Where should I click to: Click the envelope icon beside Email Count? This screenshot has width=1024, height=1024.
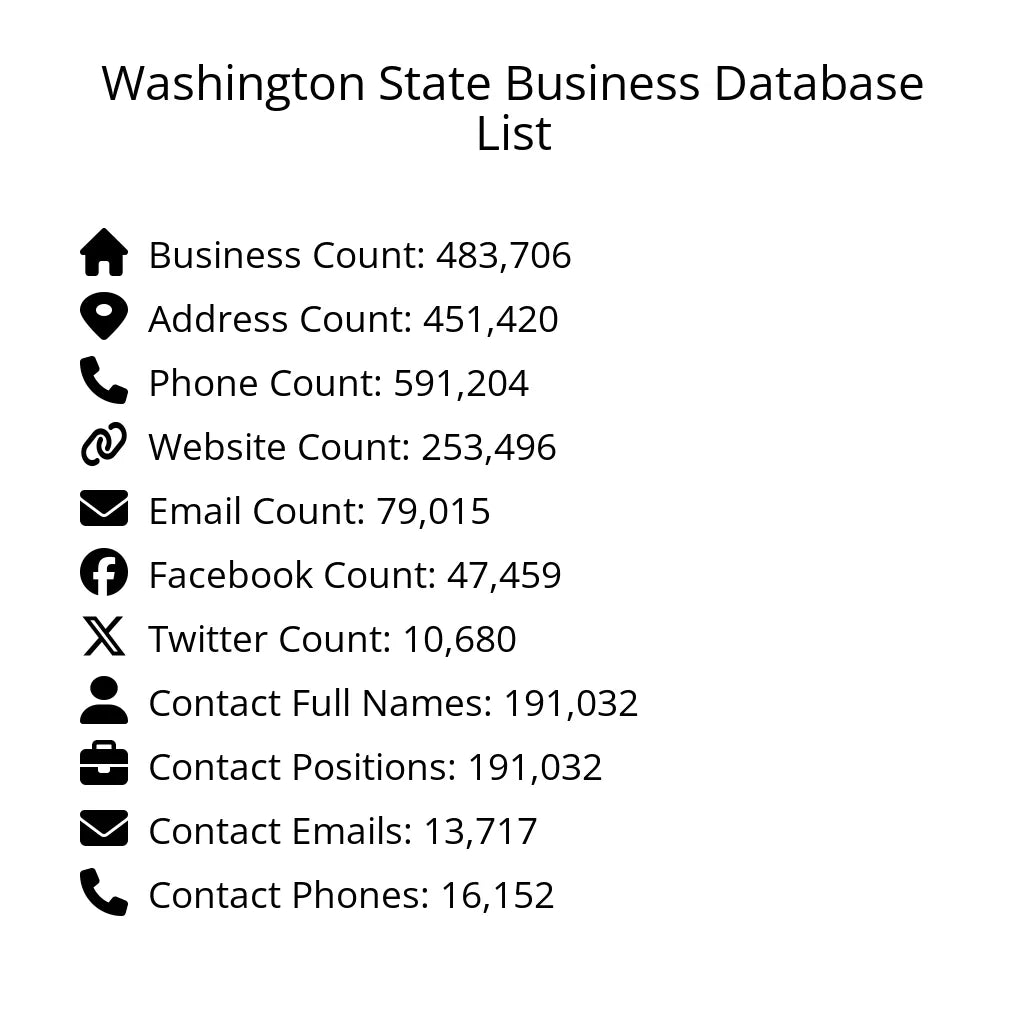tap(104, 509)
